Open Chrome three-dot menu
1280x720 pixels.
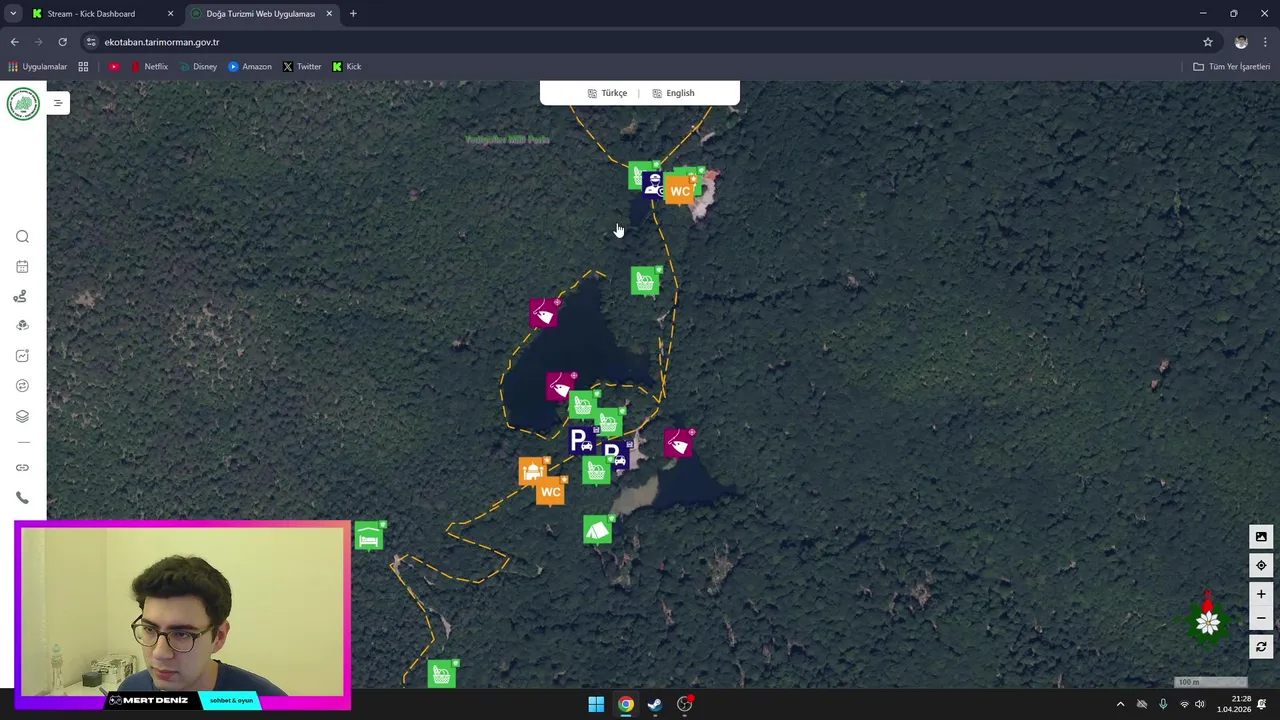pos(1266,42)
